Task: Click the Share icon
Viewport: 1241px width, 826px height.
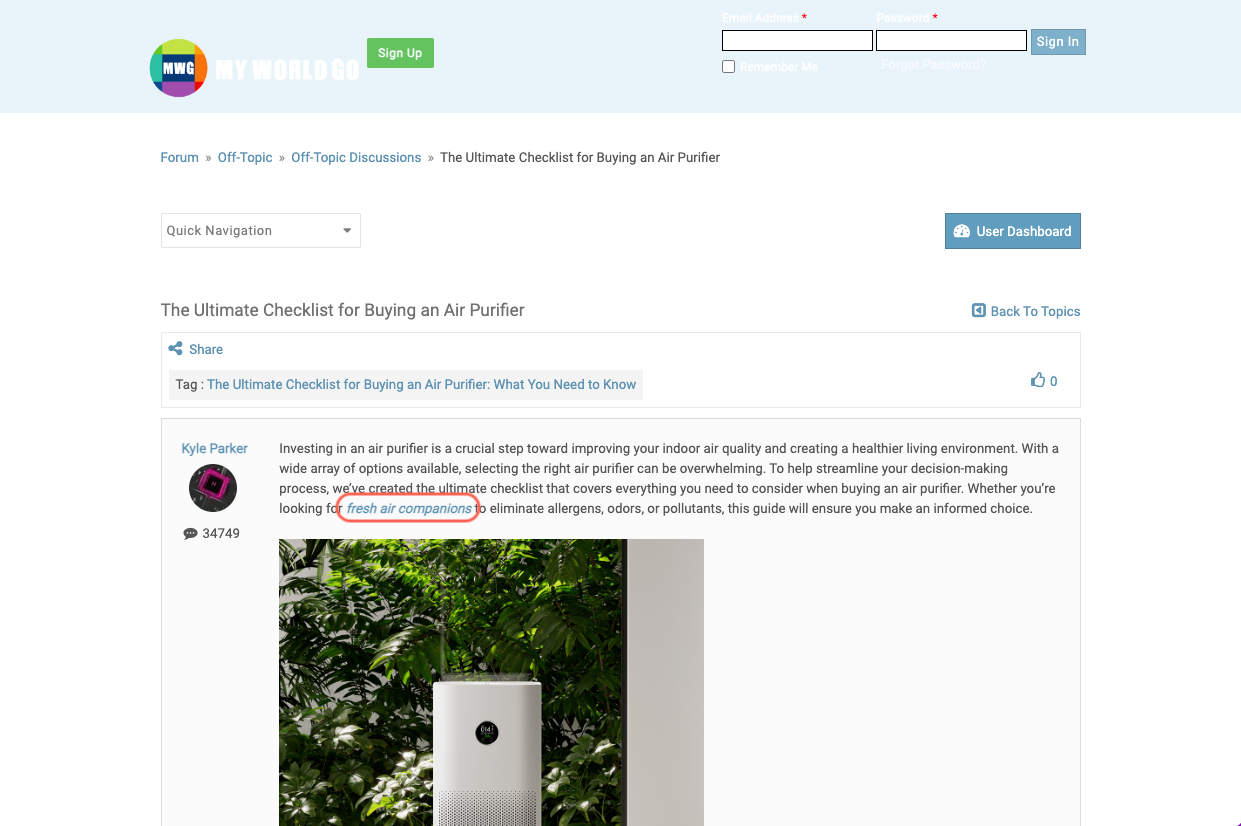Action: pyautogui.click(x=175, y=349)
